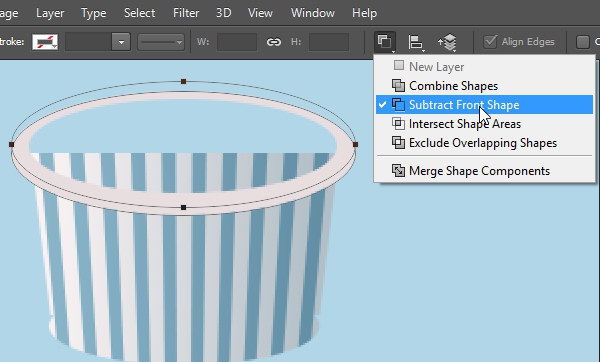The image size is (600, 362).
Task: Open the View menu
Action: point(260,13)
